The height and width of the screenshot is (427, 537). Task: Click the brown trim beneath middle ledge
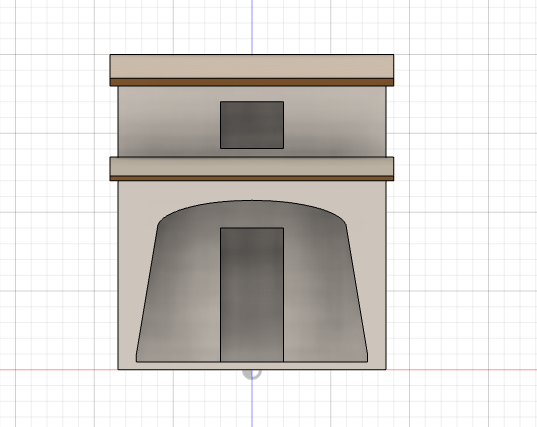tap(252, 178)
